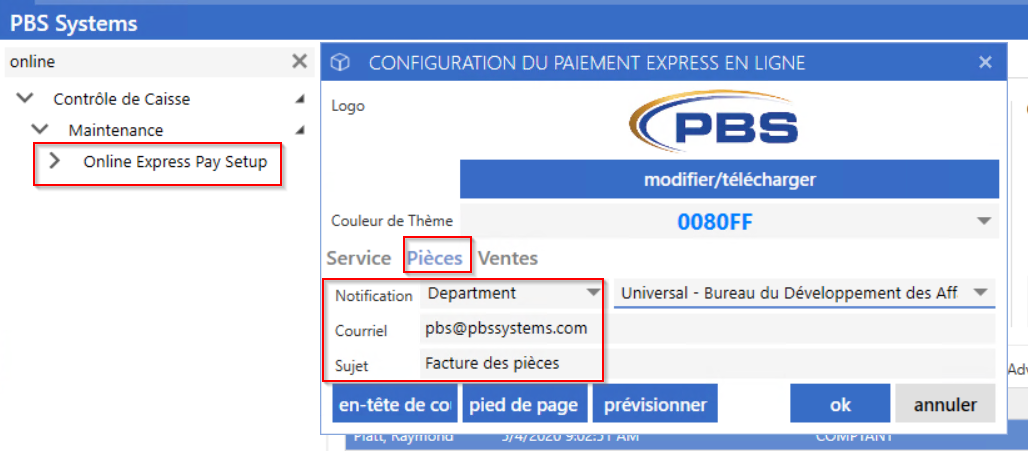Select the 0080FF theme color value
This screenshot has height=451, width=1028.
pos(715,222)
